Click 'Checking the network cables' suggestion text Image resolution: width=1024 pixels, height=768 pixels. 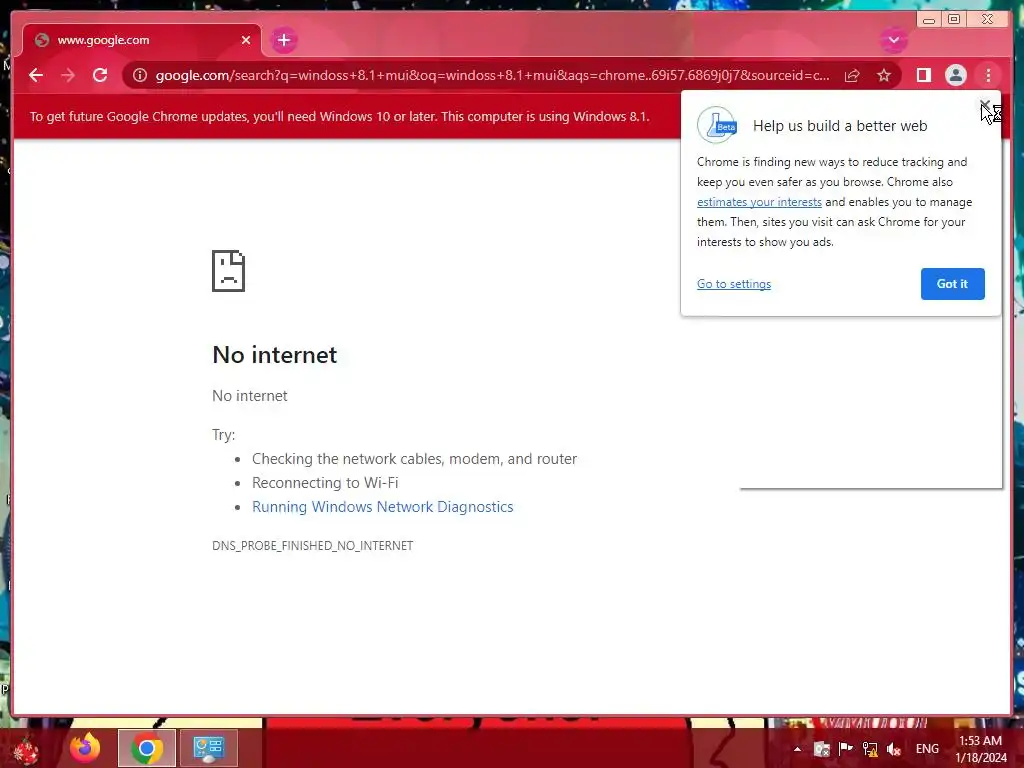(415, 459)
